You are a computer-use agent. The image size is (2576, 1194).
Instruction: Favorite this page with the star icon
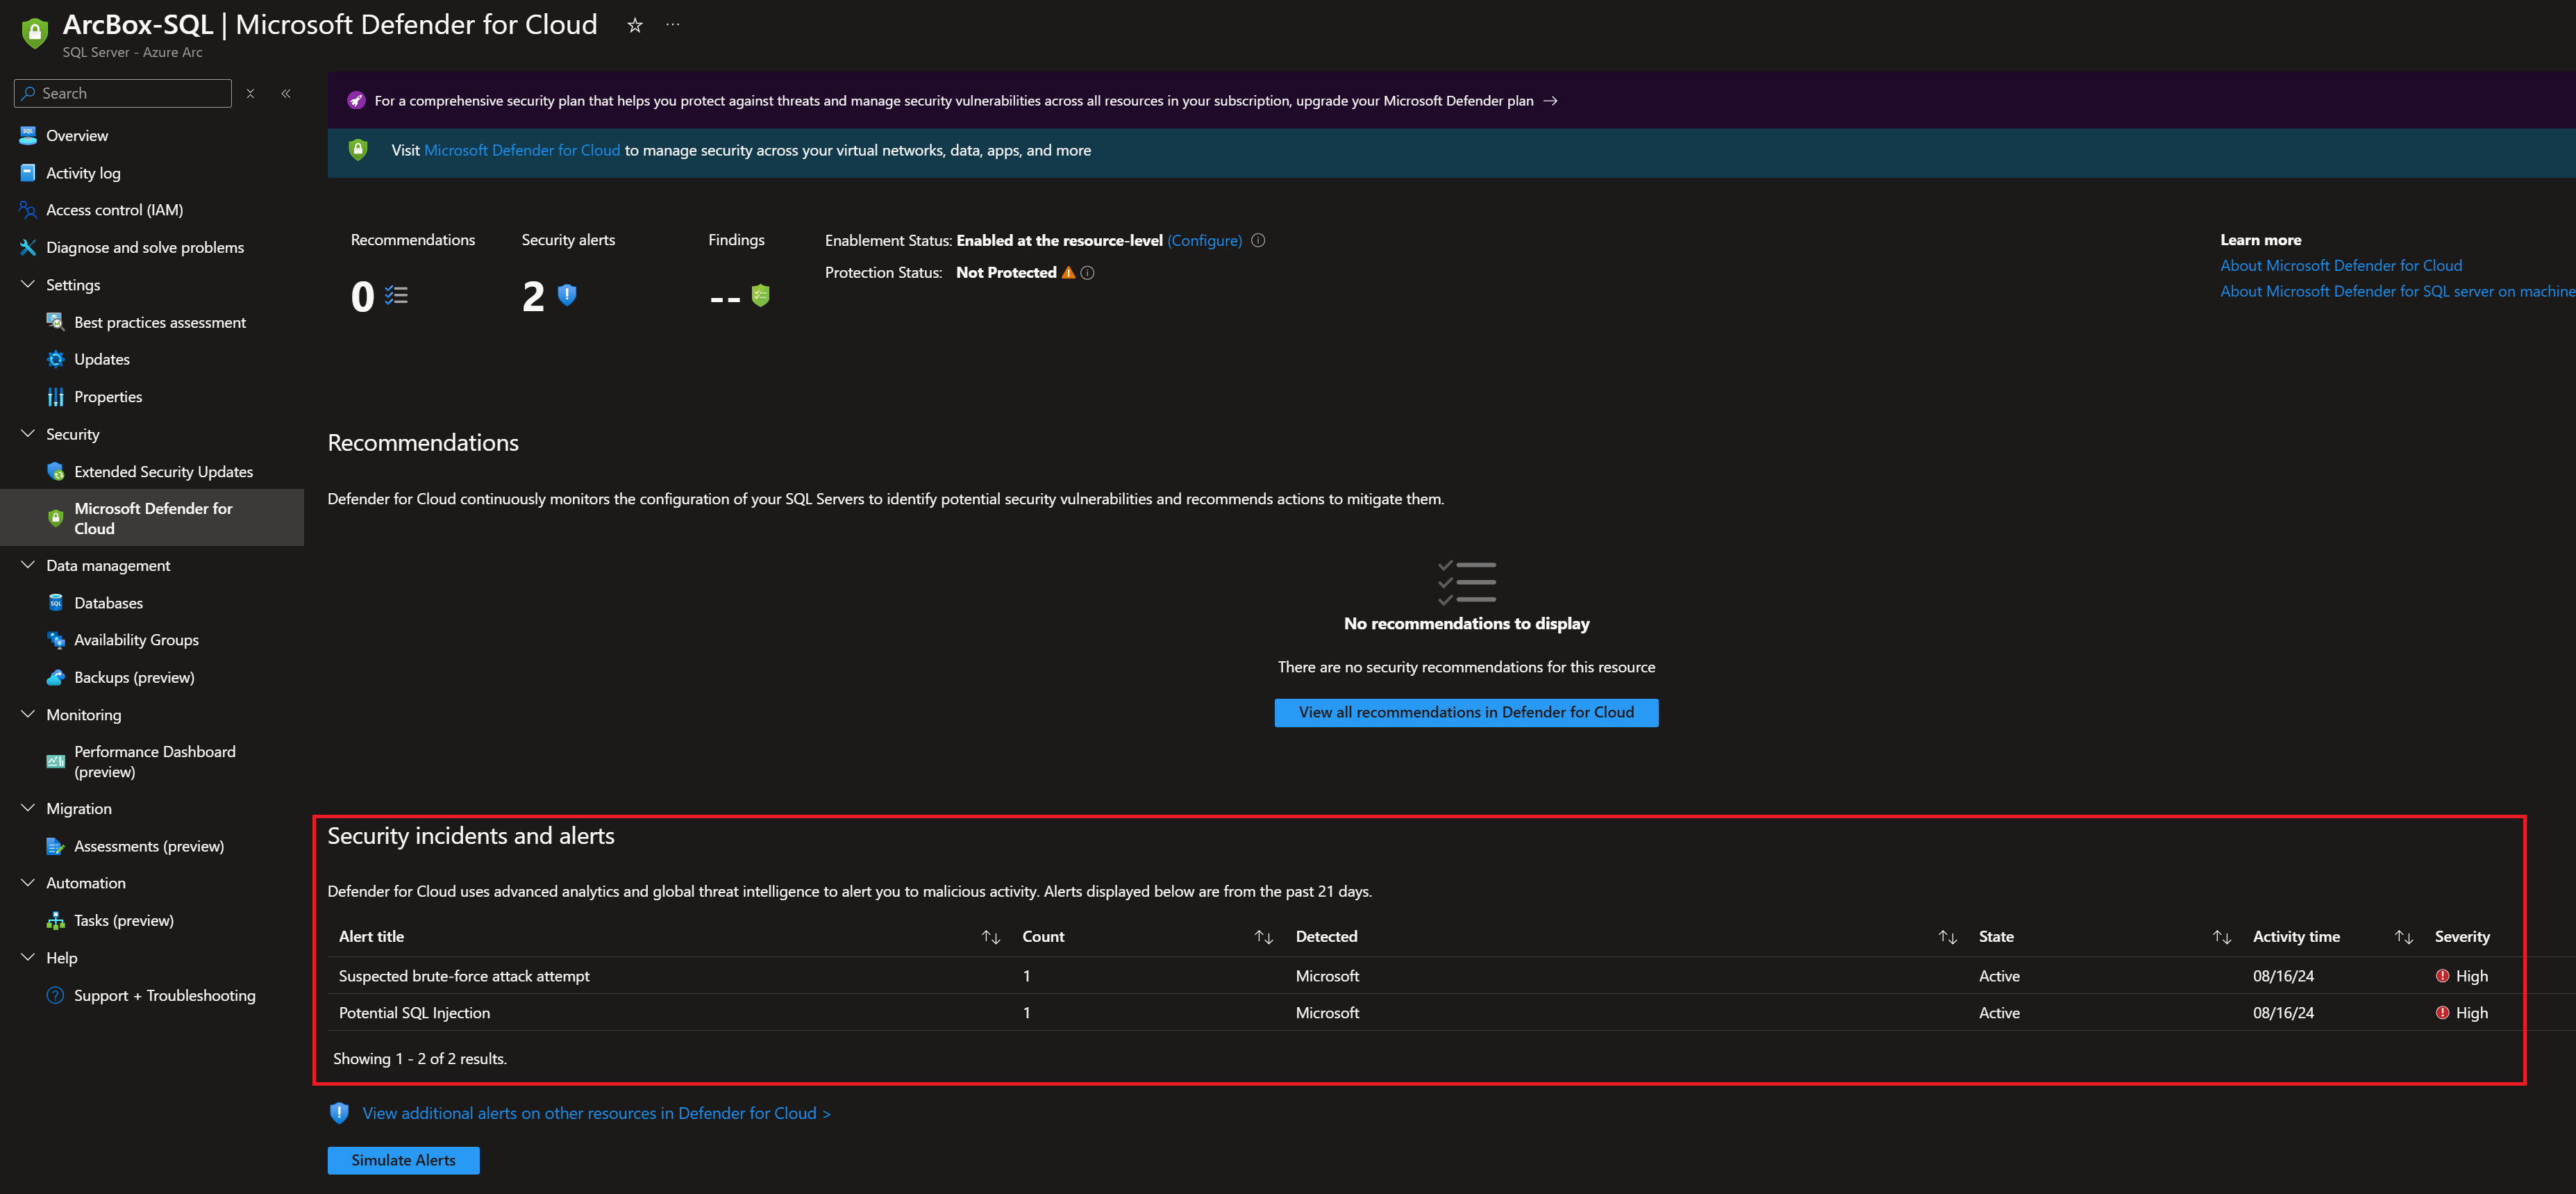(x=634, y=26)
